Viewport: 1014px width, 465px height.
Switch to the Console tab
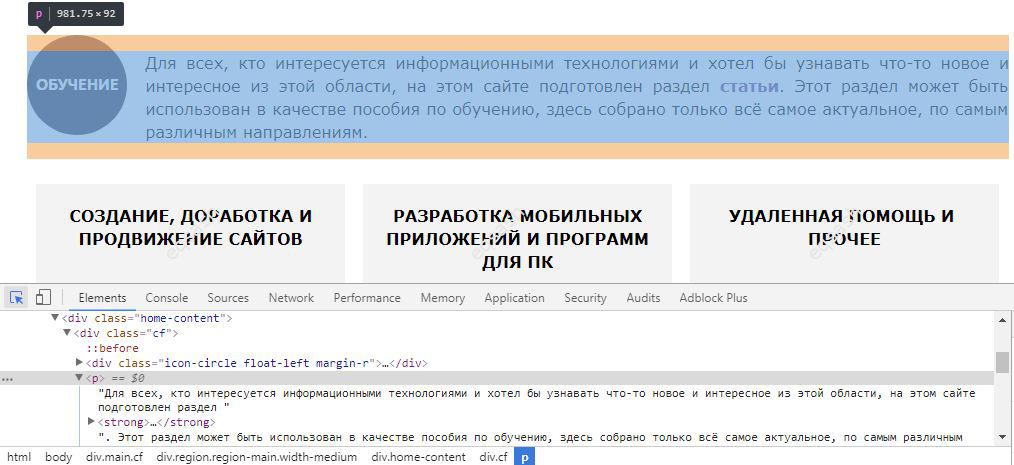(x=167, y=298)
